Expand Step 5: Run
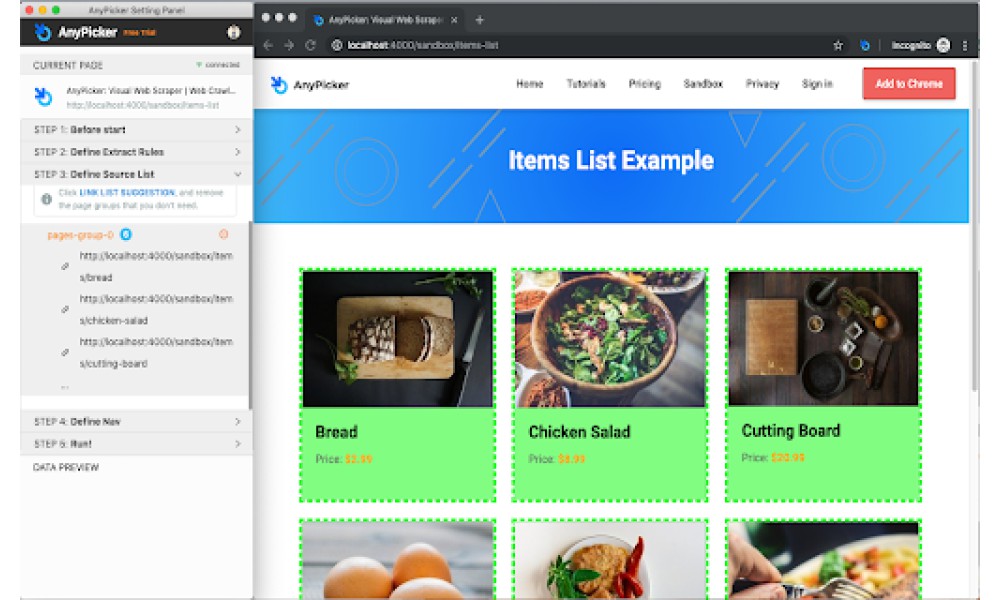The width and height of the screenshot is (1000, 600). coord(136,444)
